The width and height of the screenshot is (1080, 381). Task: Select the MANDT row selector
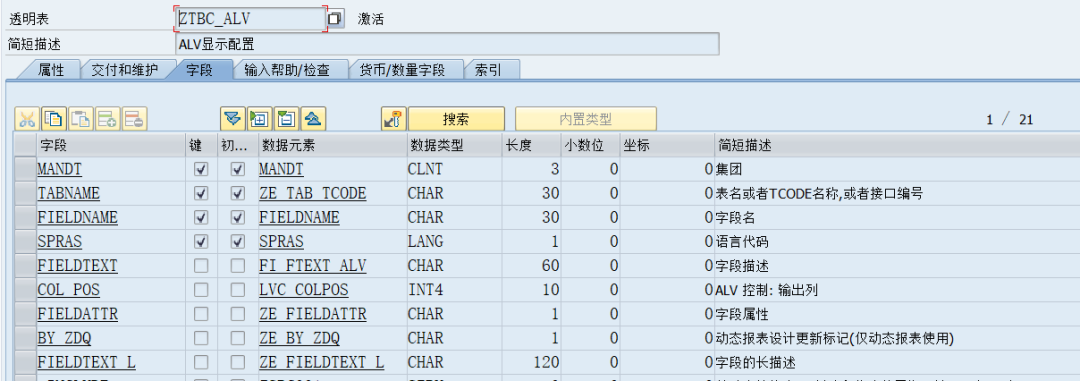point(25,169)
